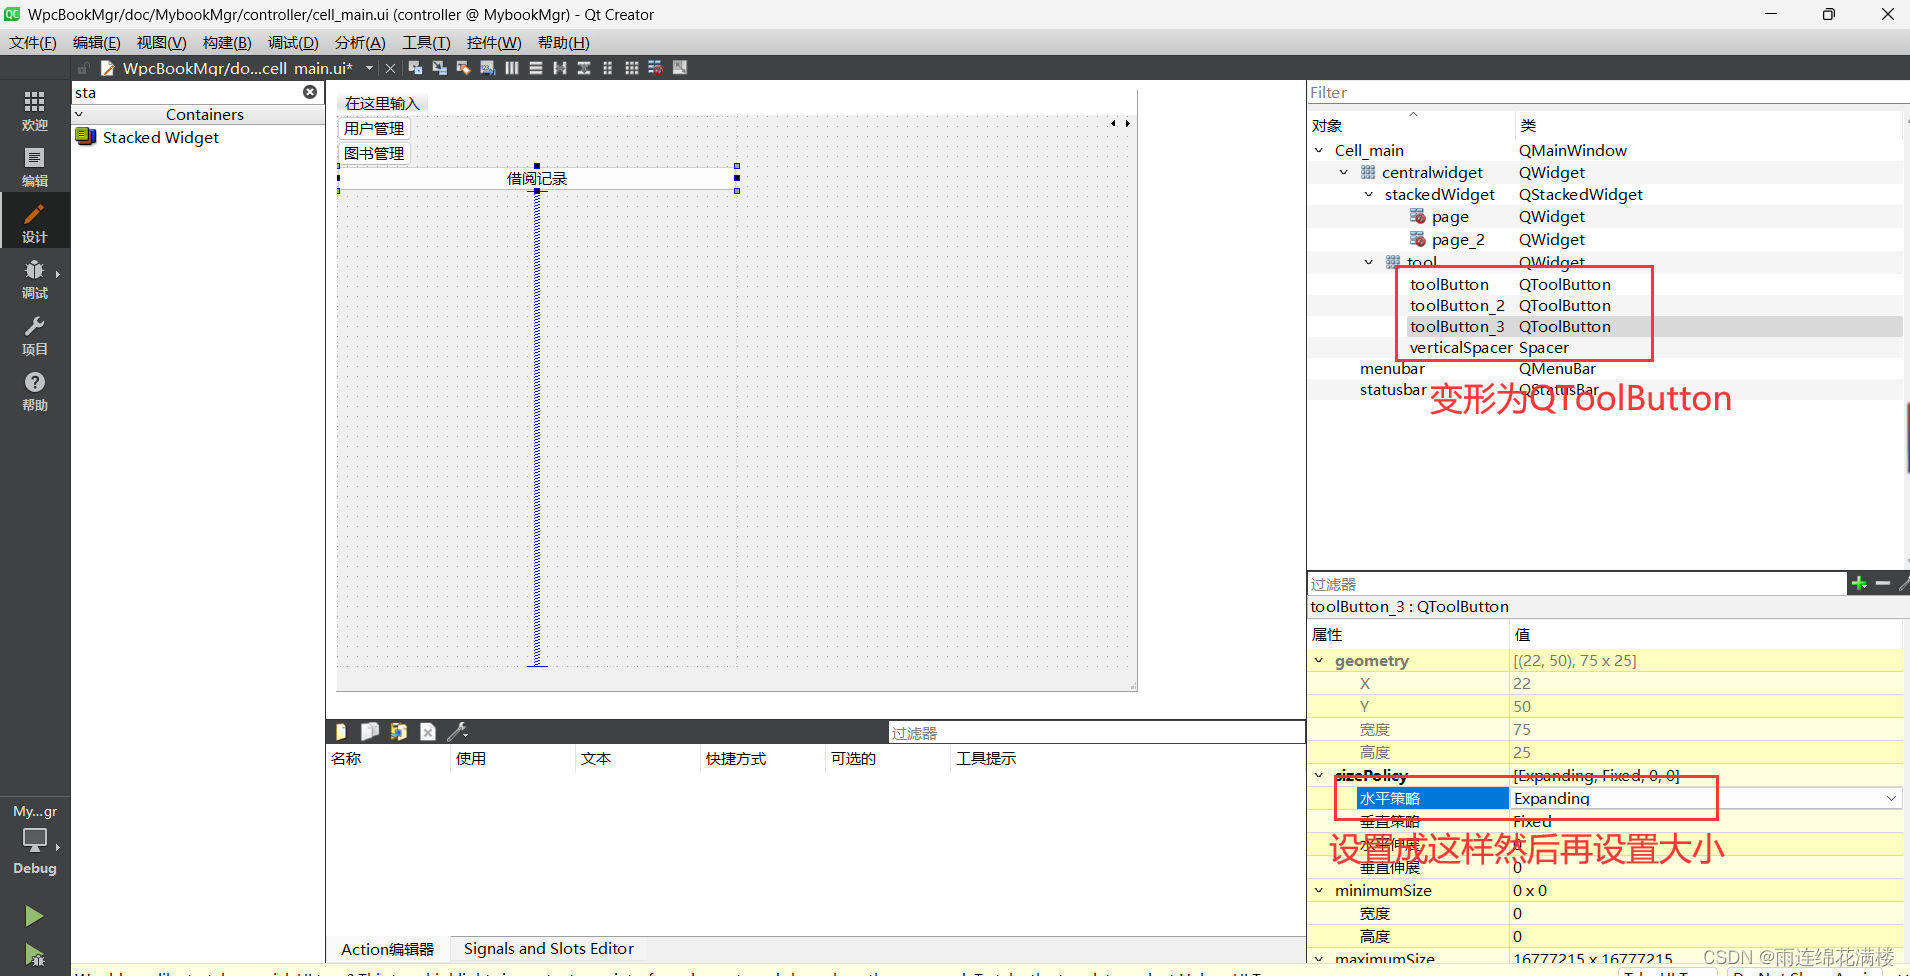Select toolButton_2 in object tree
Screen dimensions: 1910x976
pyautogui.click(x=1457, y=305)
